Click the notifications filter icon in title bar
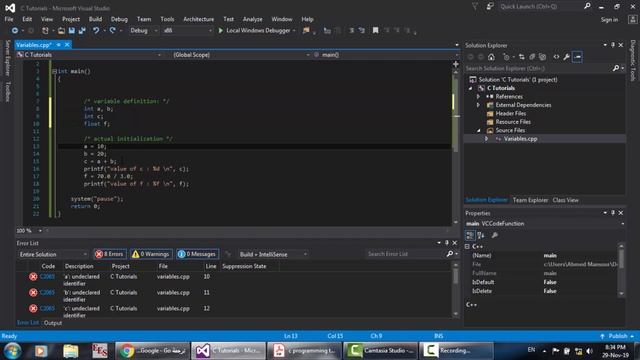 (475, 6)
